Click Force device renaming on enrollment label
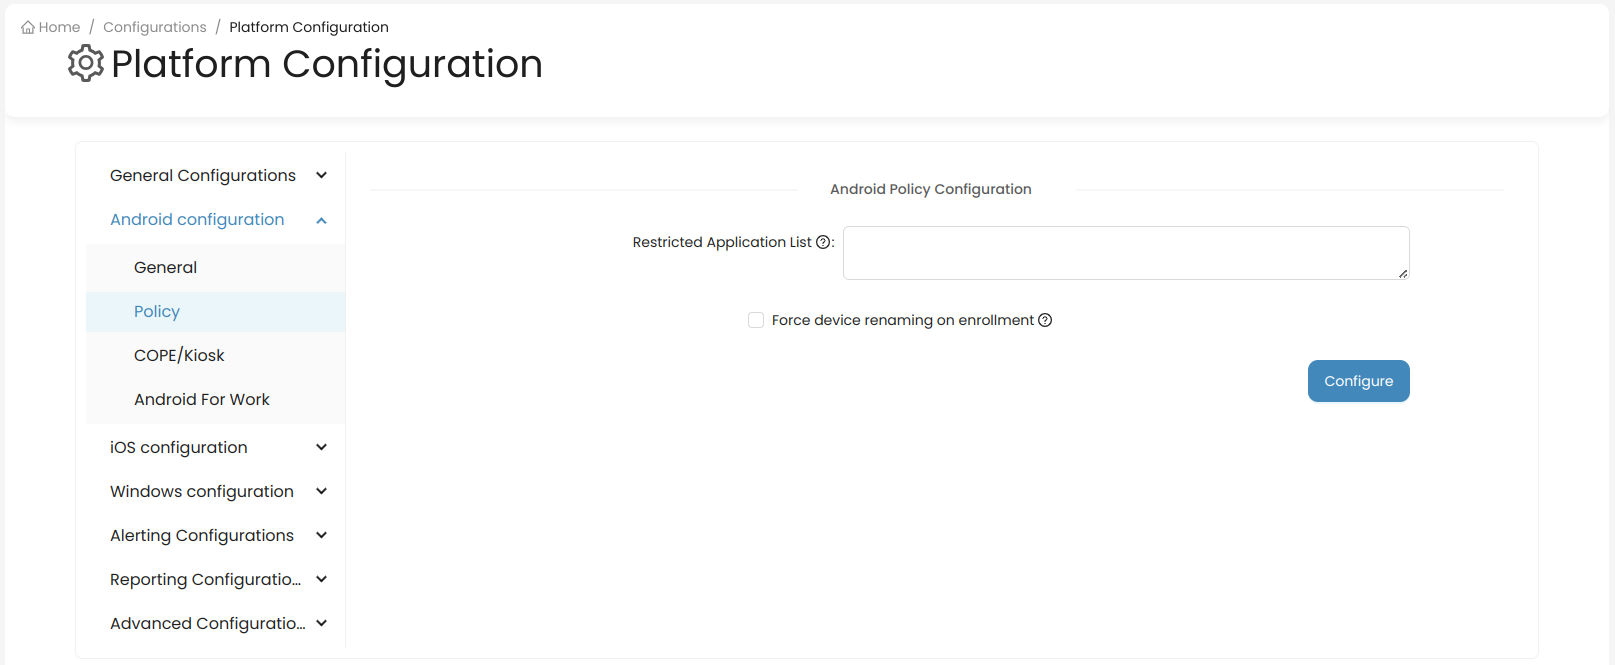 903,320
